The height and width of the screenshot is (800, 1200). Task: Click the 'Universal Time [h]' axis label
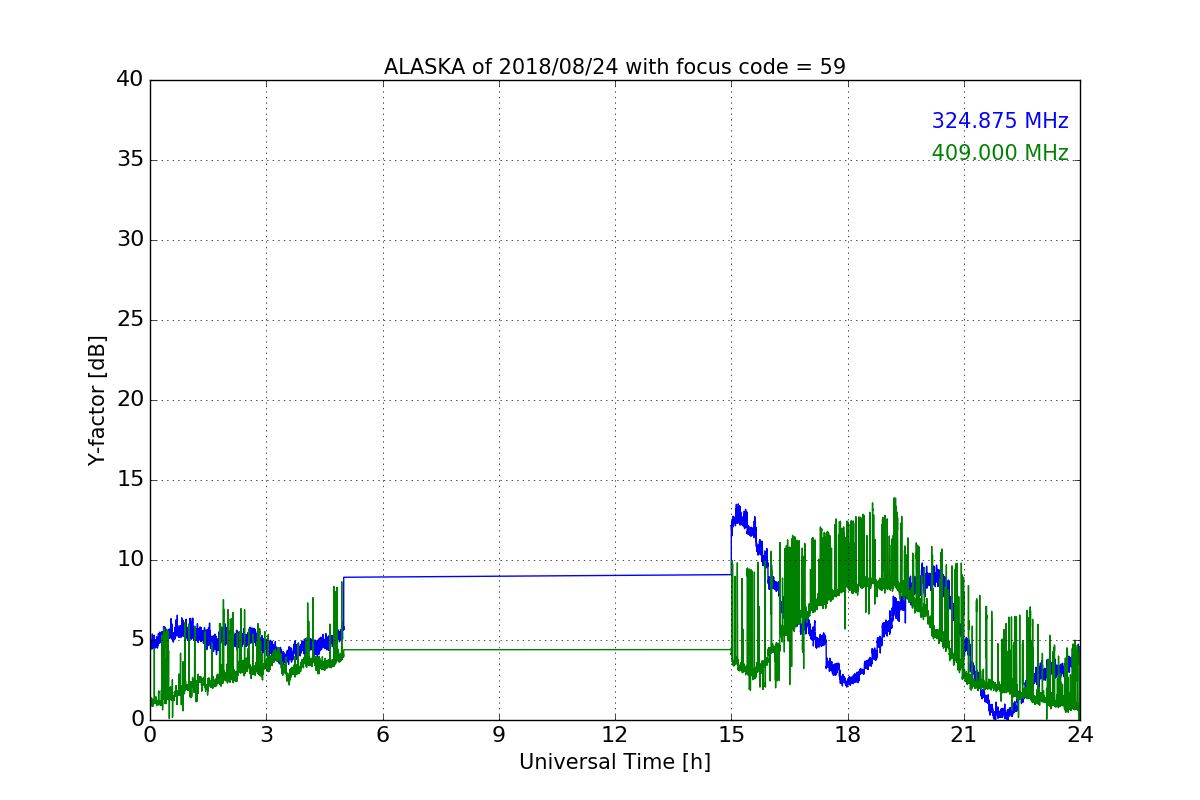pos(614,762)
